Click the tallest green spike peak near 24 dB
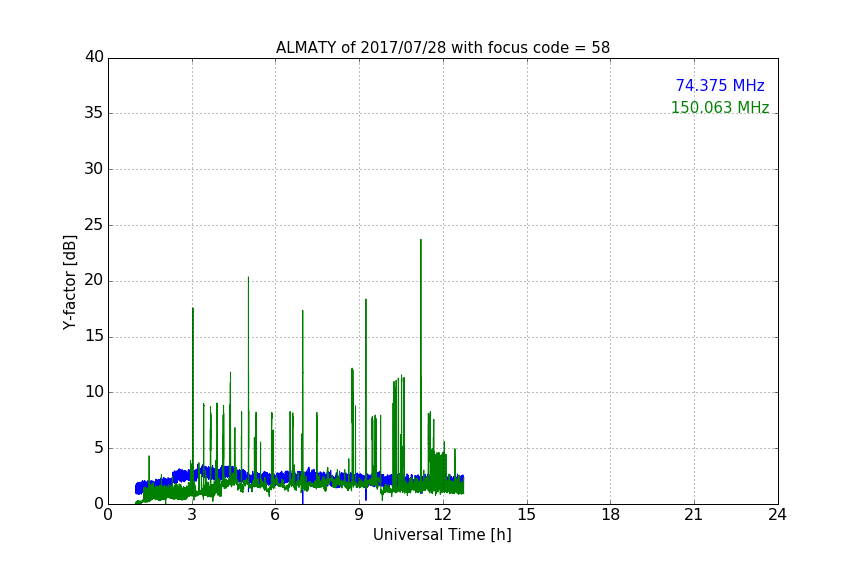This screenshot has height=576, width=864. pos(421,240)
